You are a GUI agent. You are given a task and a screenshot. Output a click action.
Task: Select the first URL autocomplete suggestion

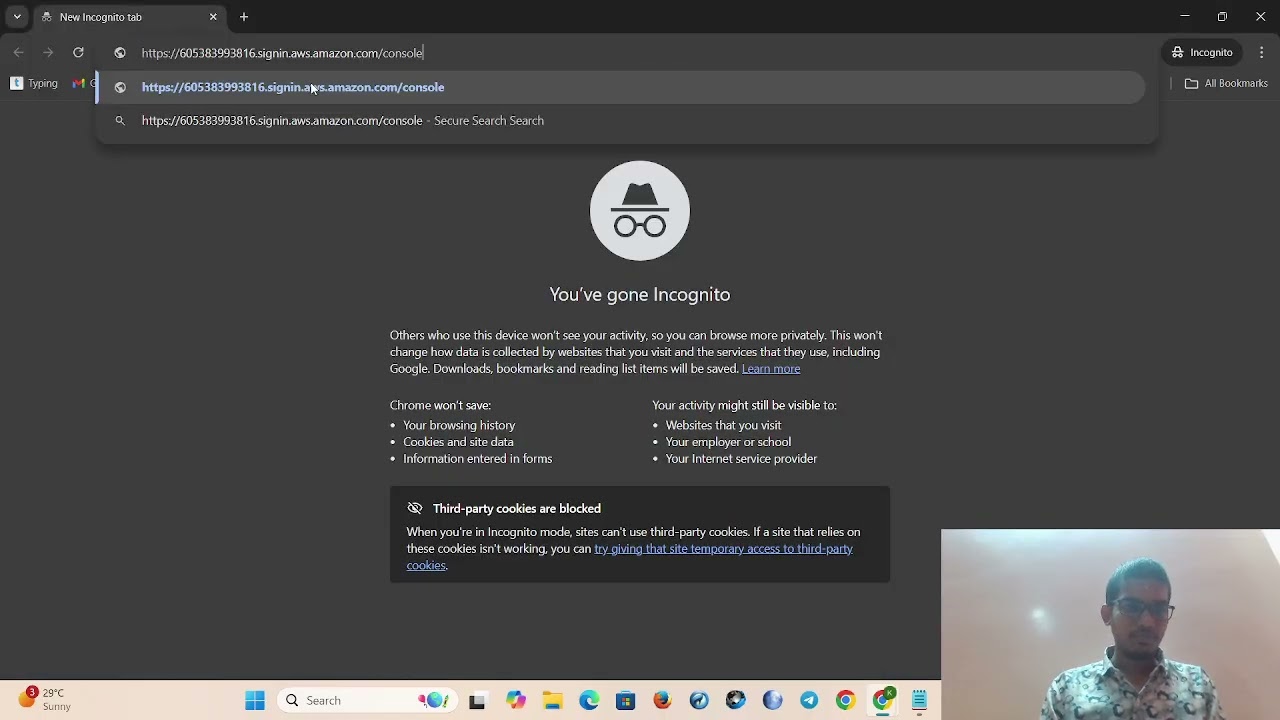pyautogui.click(x=620, y=87)
